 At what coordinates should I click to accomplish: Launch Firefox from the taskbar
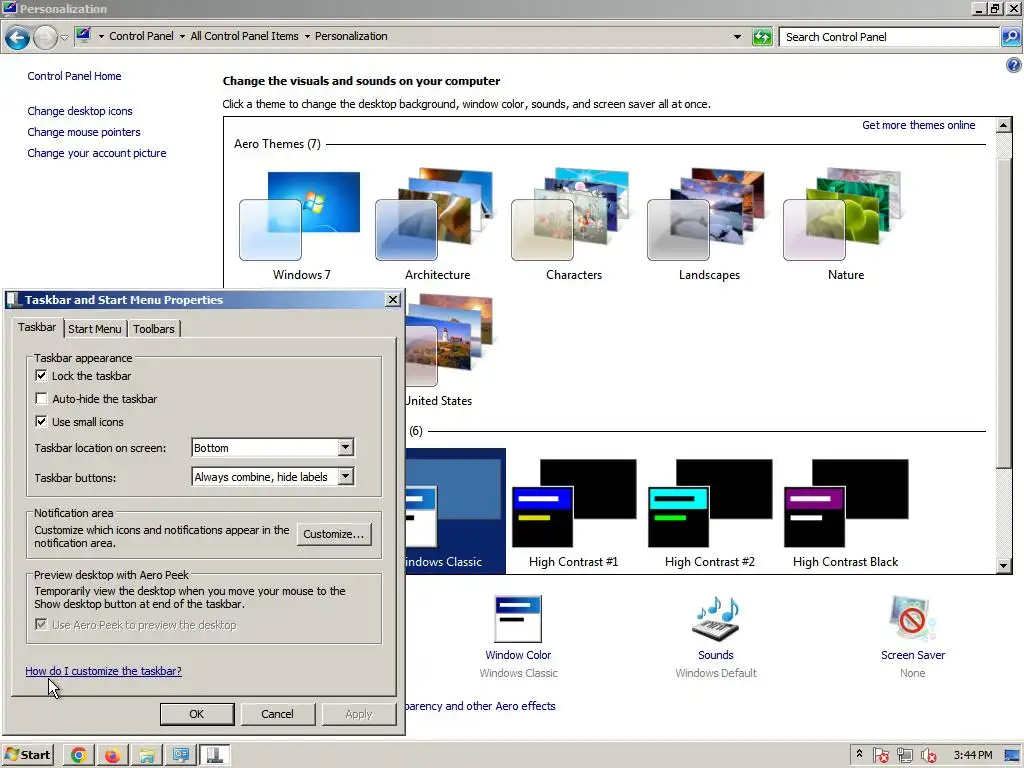(x=112, y=756)
